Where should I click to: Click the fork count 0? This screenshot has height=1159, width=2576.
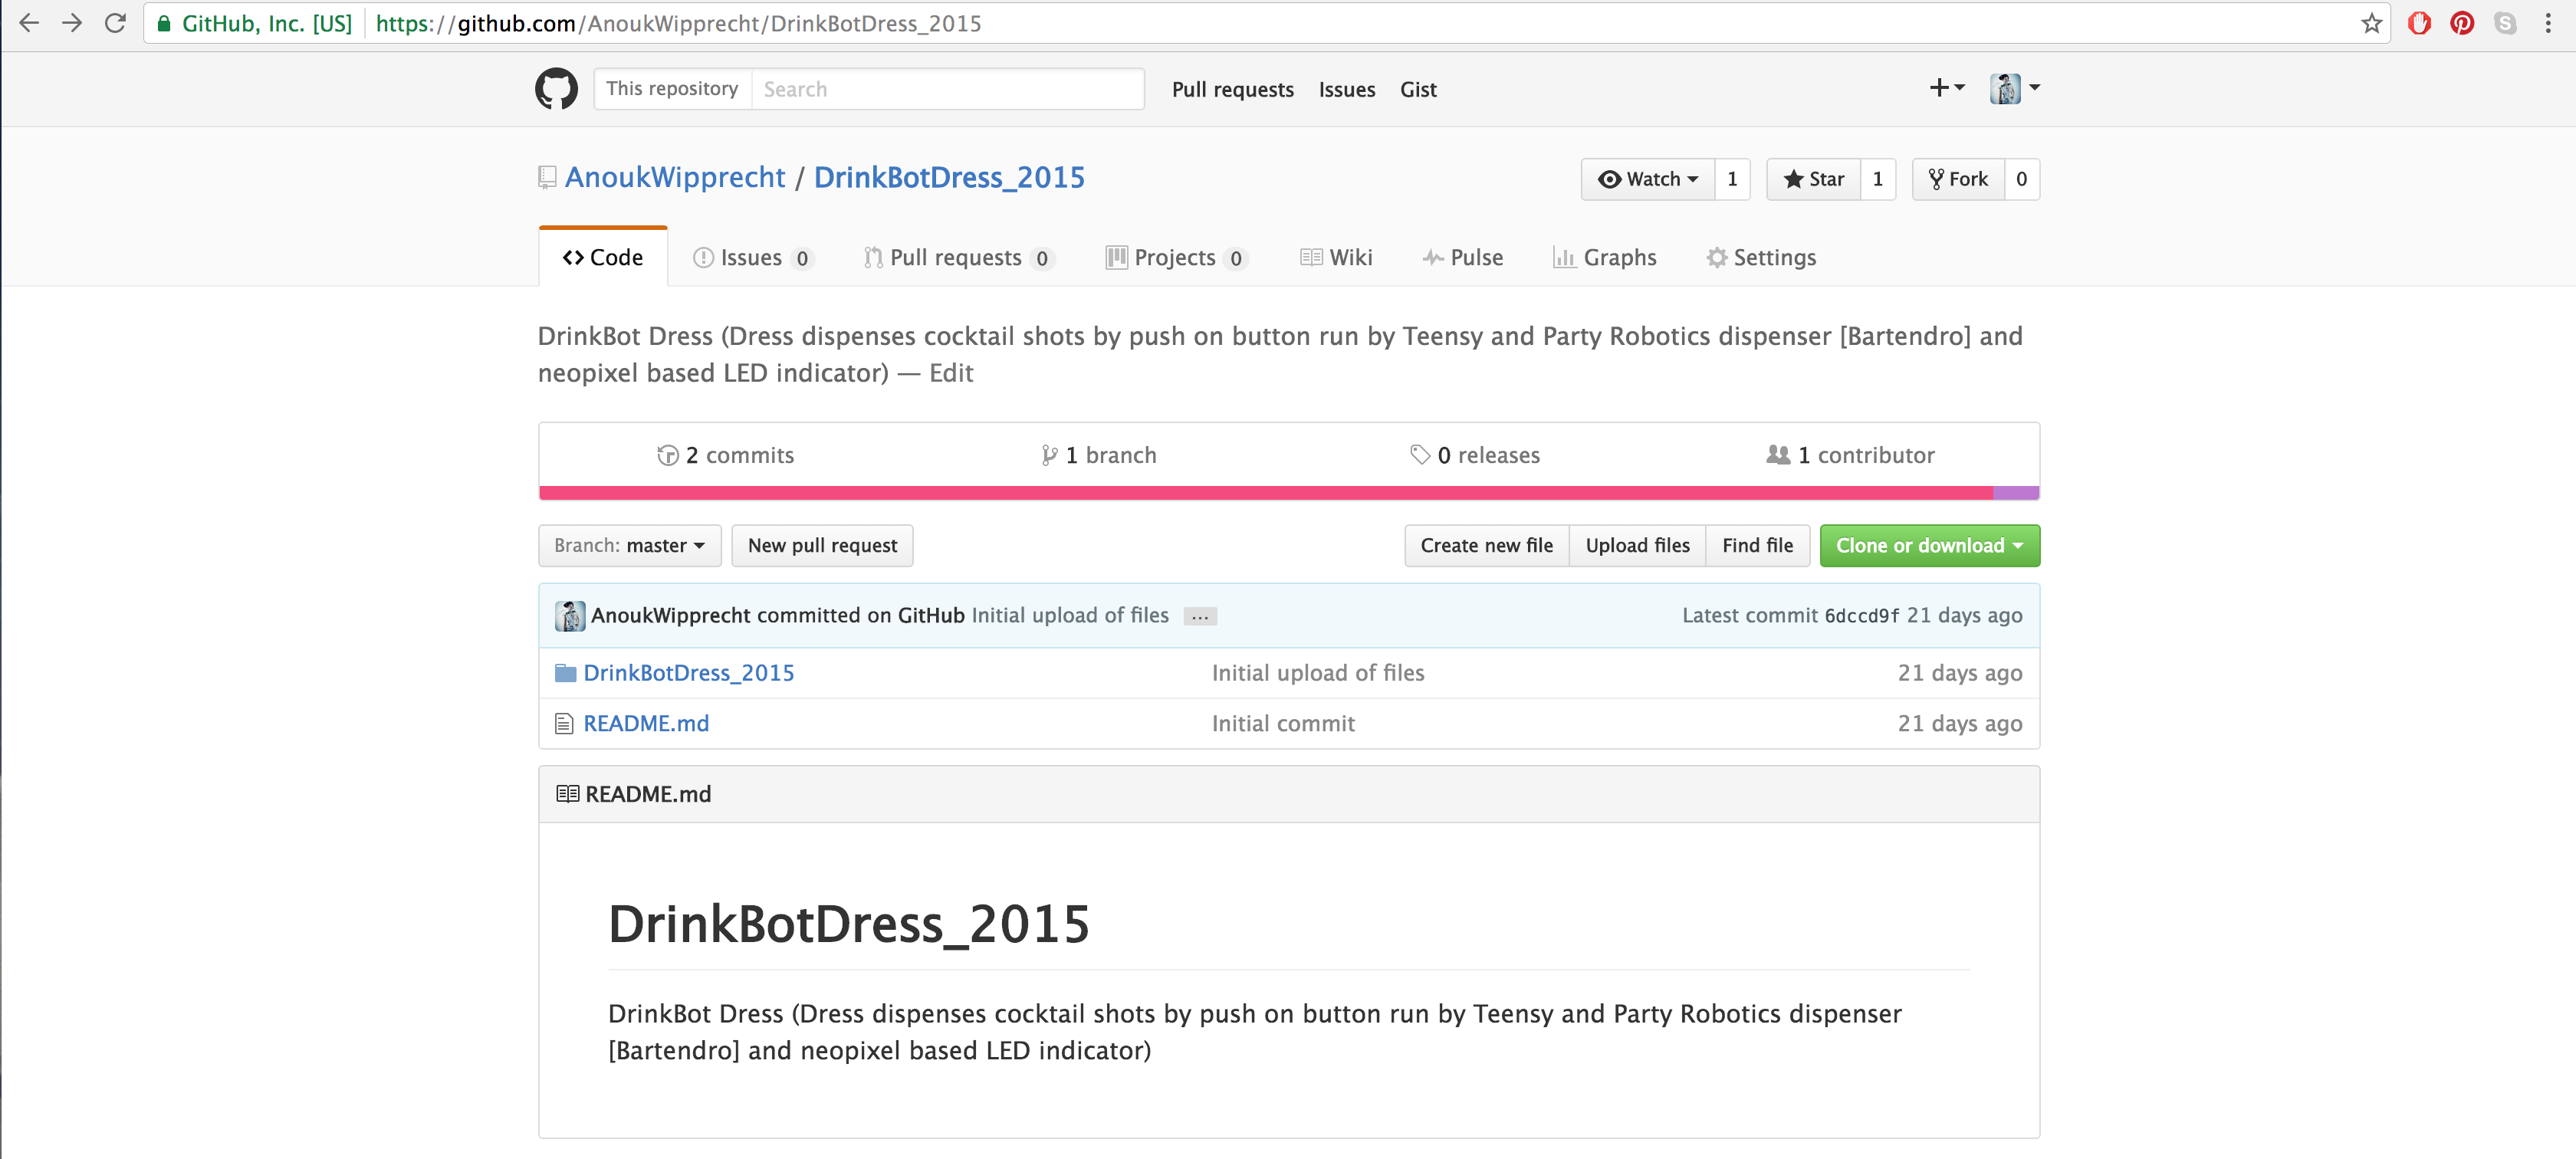(x=2021, y=179)
